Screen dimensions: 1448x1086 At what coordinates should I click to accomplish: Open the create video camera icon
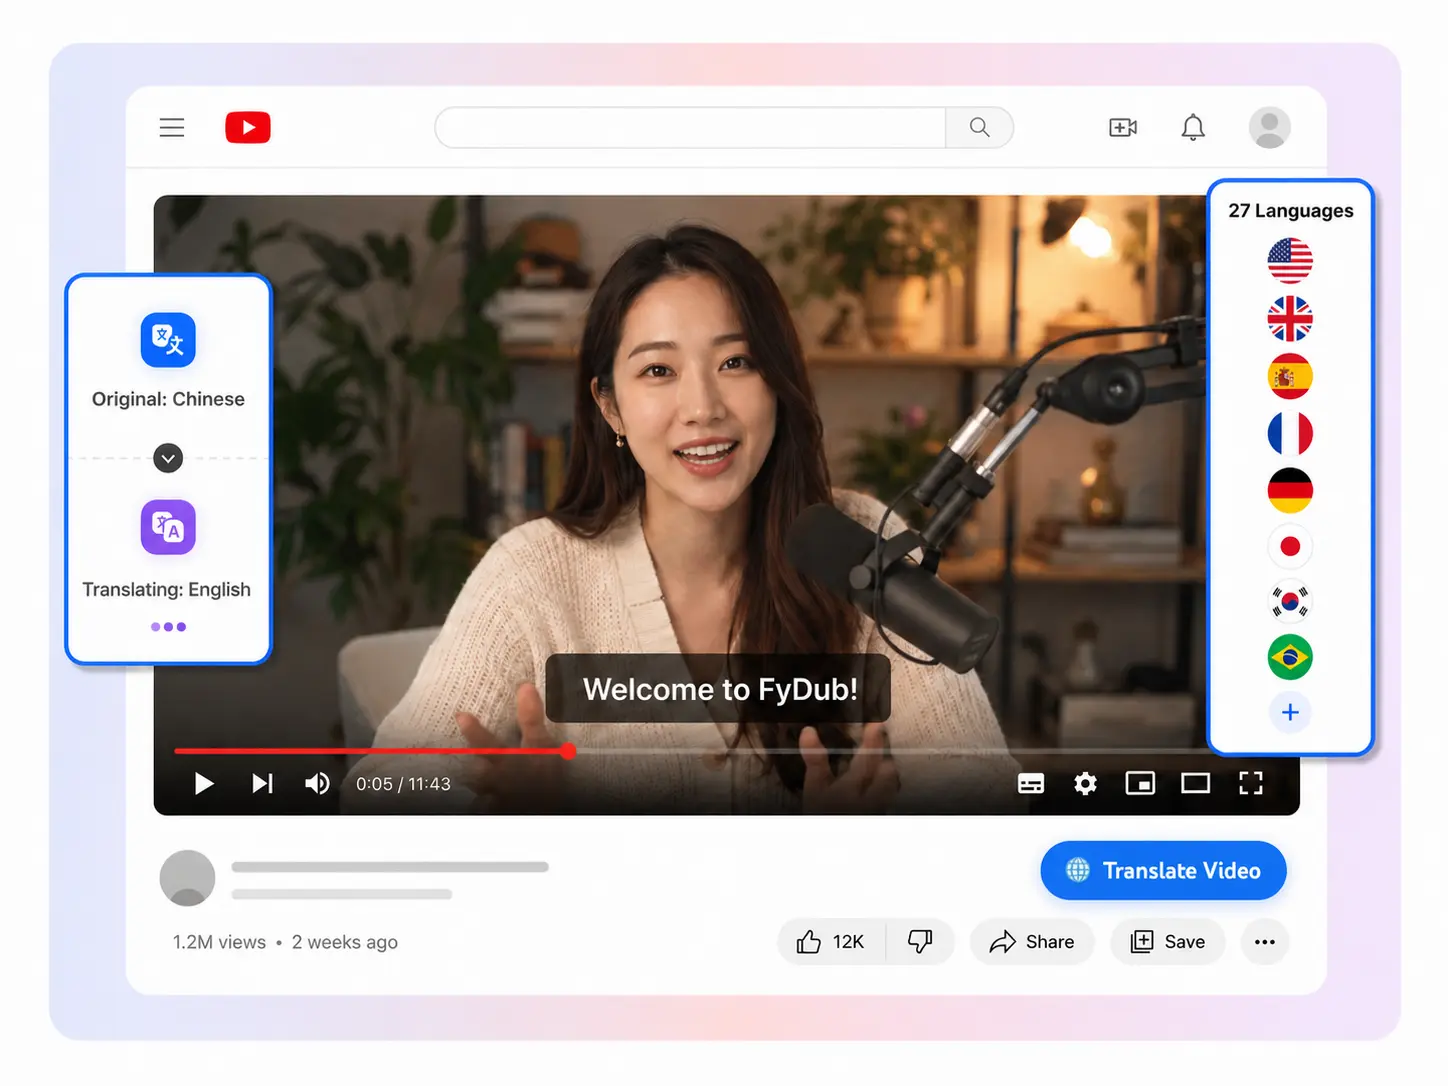tap(1123, 127)
